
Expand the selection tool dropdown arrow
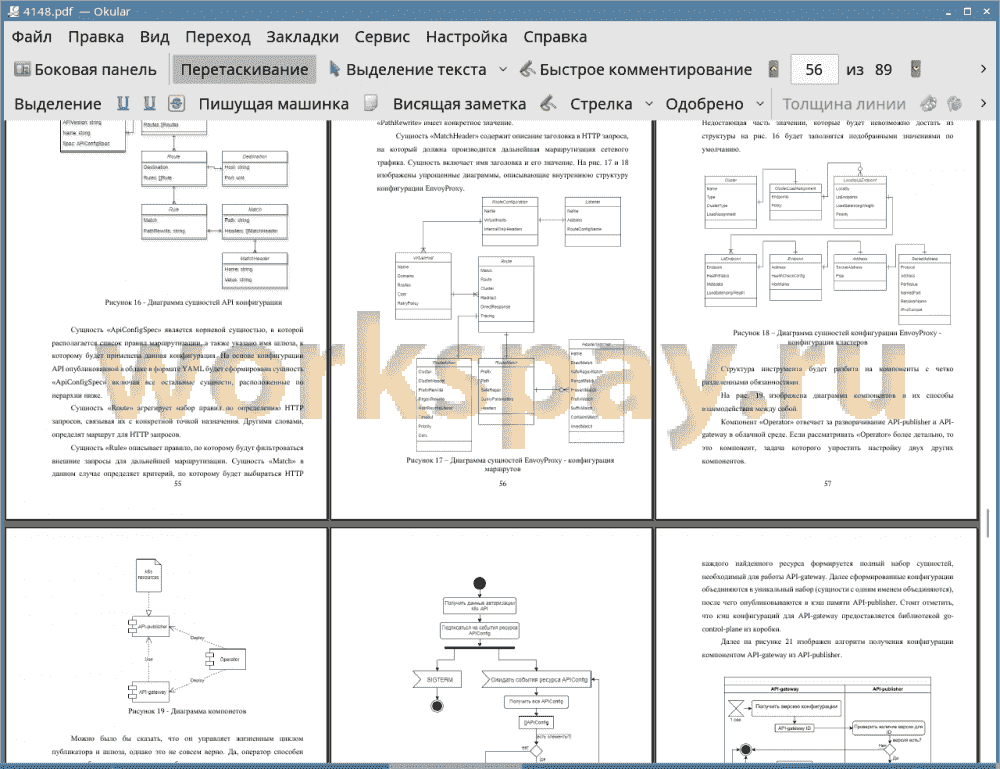[503, 70]
